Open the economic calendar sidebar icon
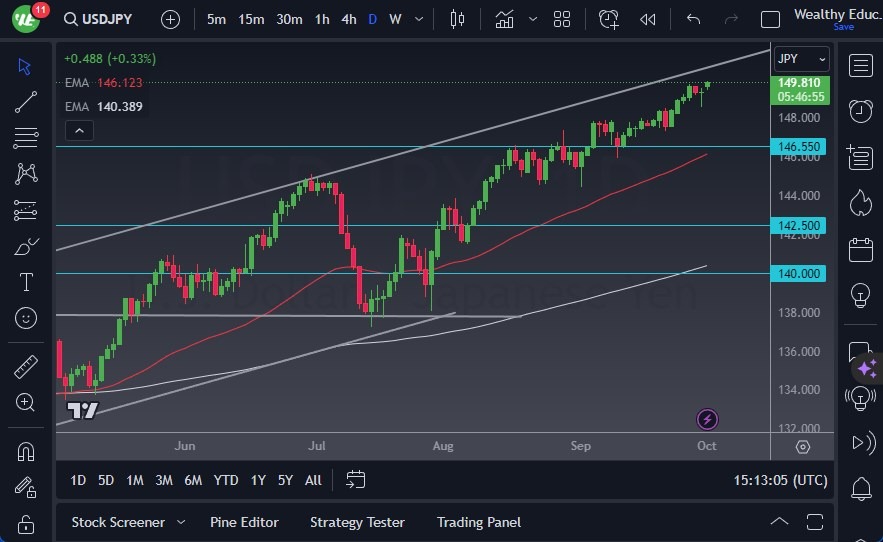The height and width of the screenshot is (542, 883). pyautogui.click(x=859, y=249)
